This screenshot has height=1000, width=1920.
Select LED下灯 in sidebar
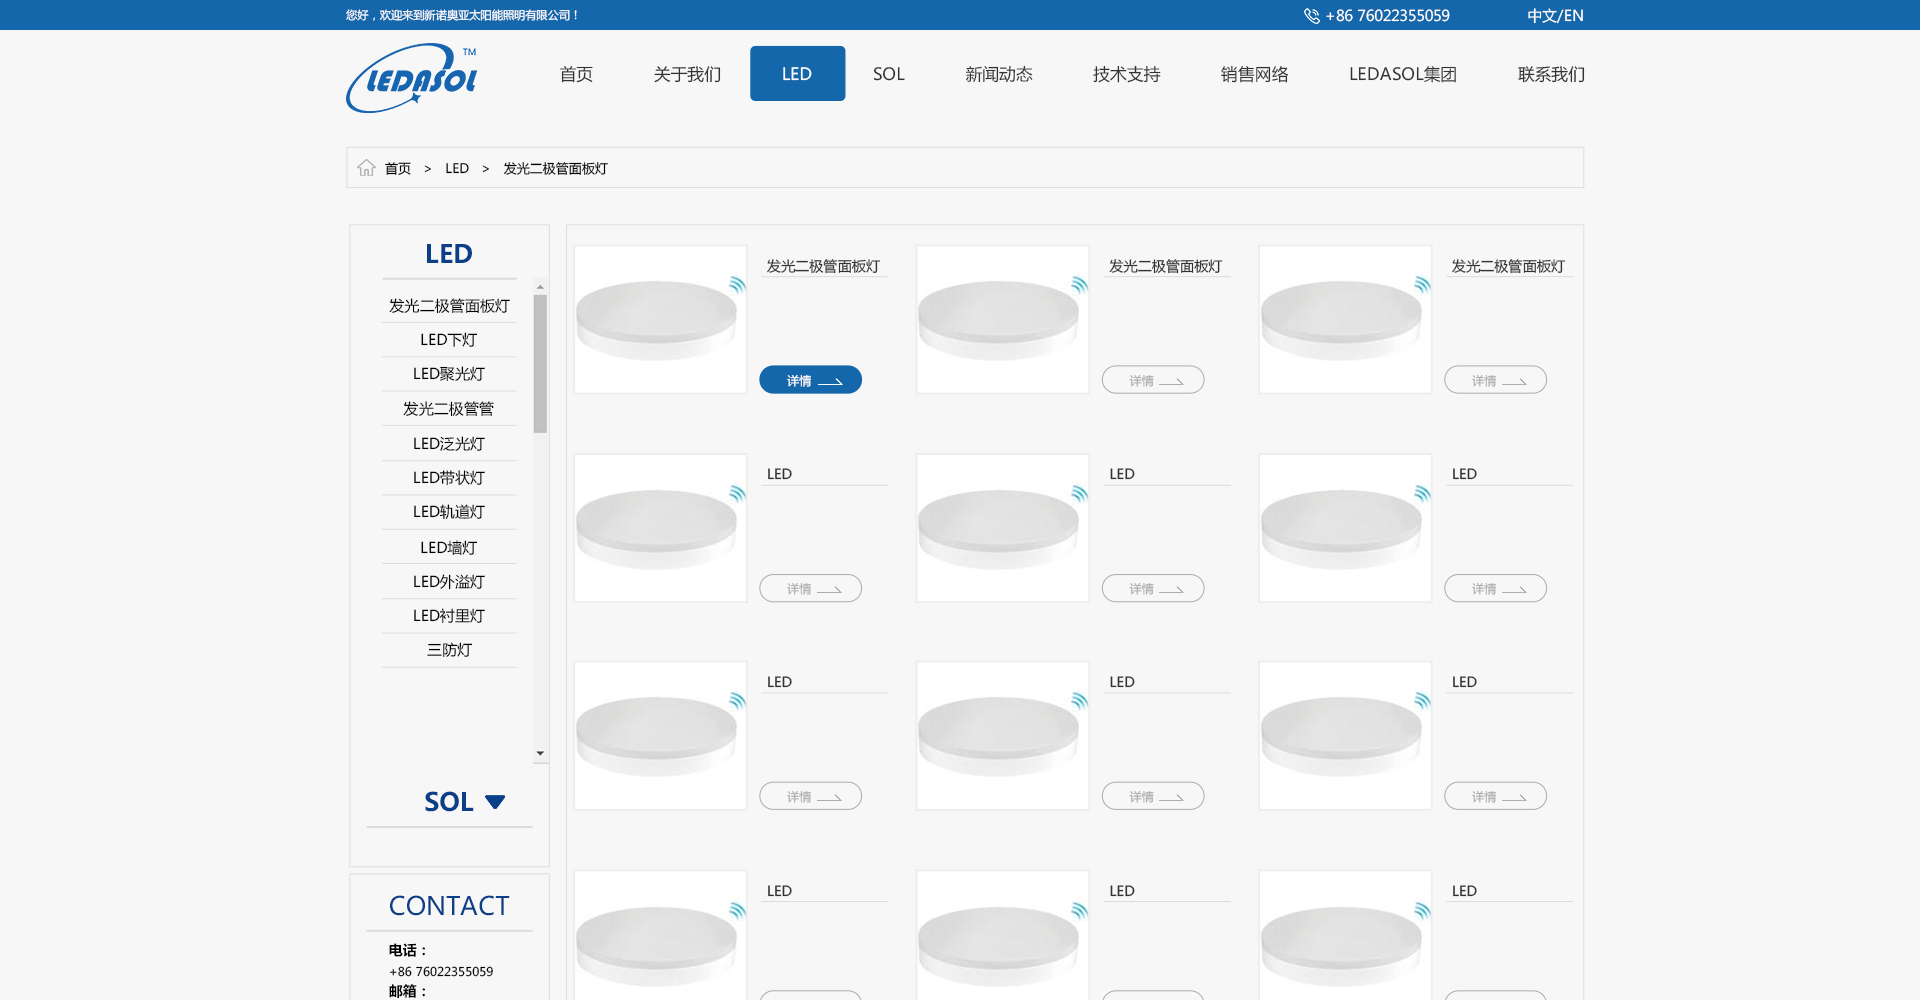pos(448,340)
